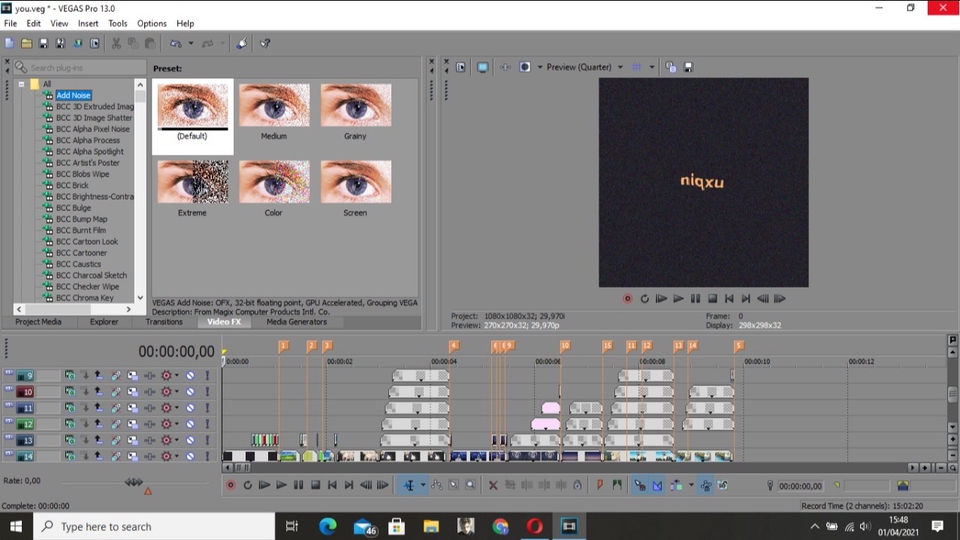This screenshot has height=540, width=960.
Task: Save the project with the floppy icon
Action: 43,43
